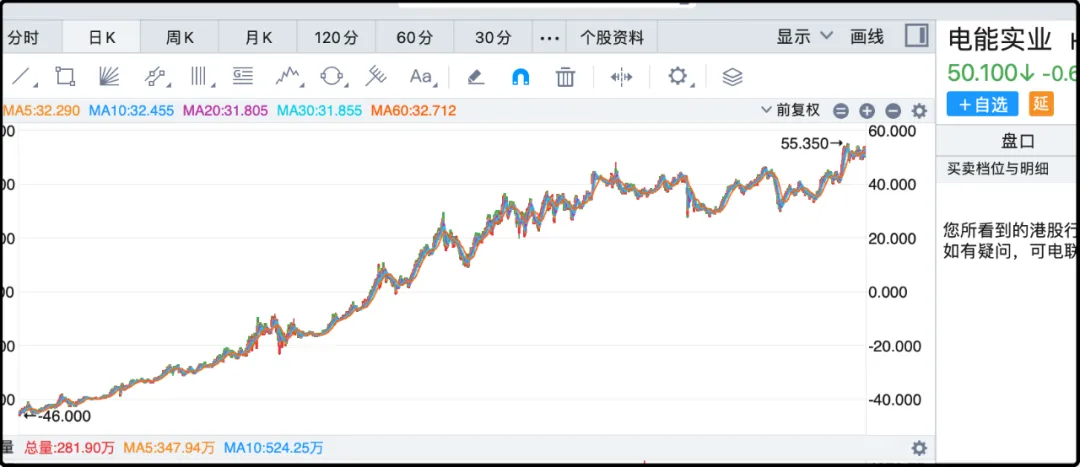1080x467 pixels.
Task: Open the layers stack icon
Action: click(x=732, y=76)
